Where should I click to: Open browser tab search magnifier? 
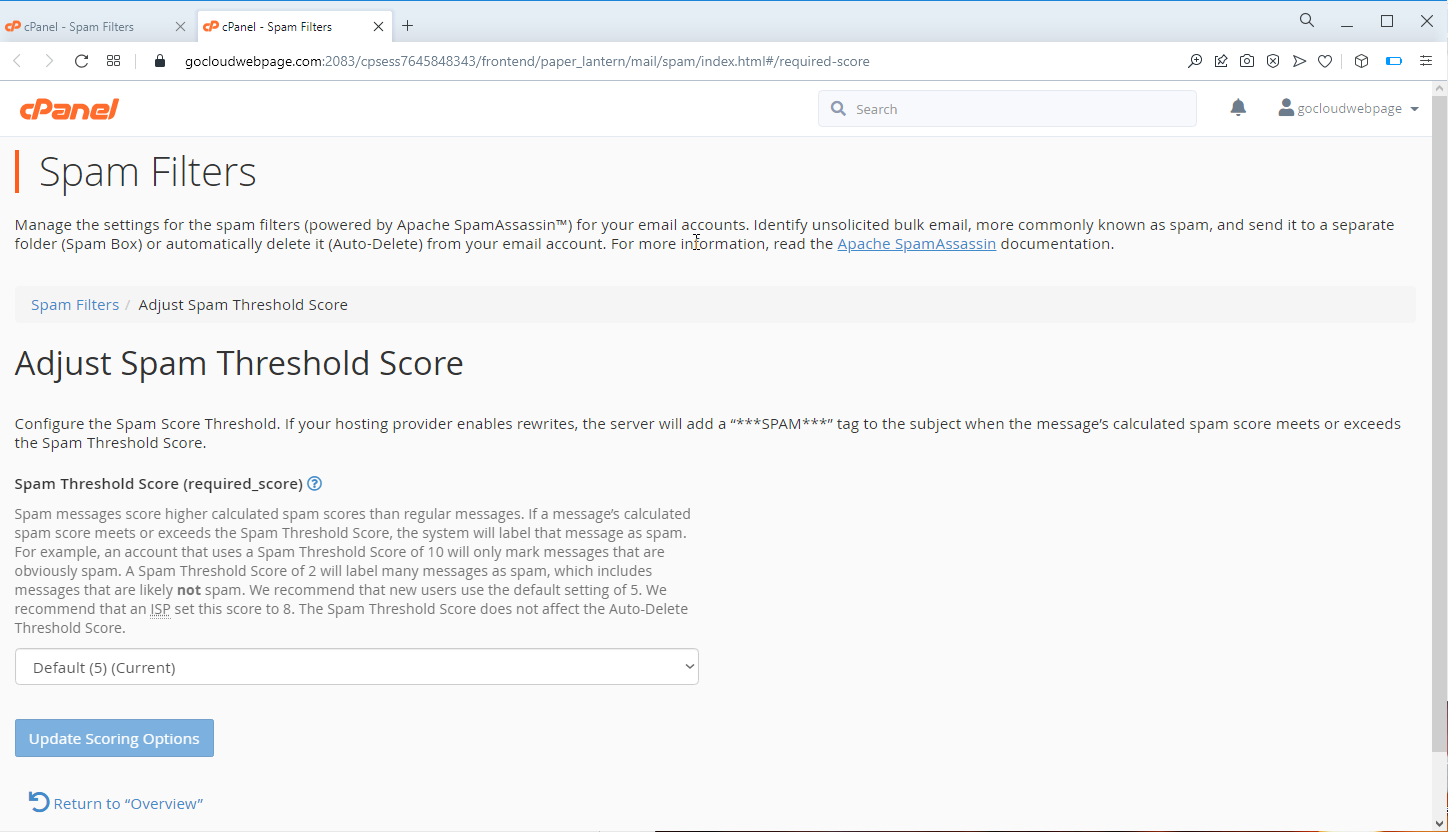(x=1307, y=20)
